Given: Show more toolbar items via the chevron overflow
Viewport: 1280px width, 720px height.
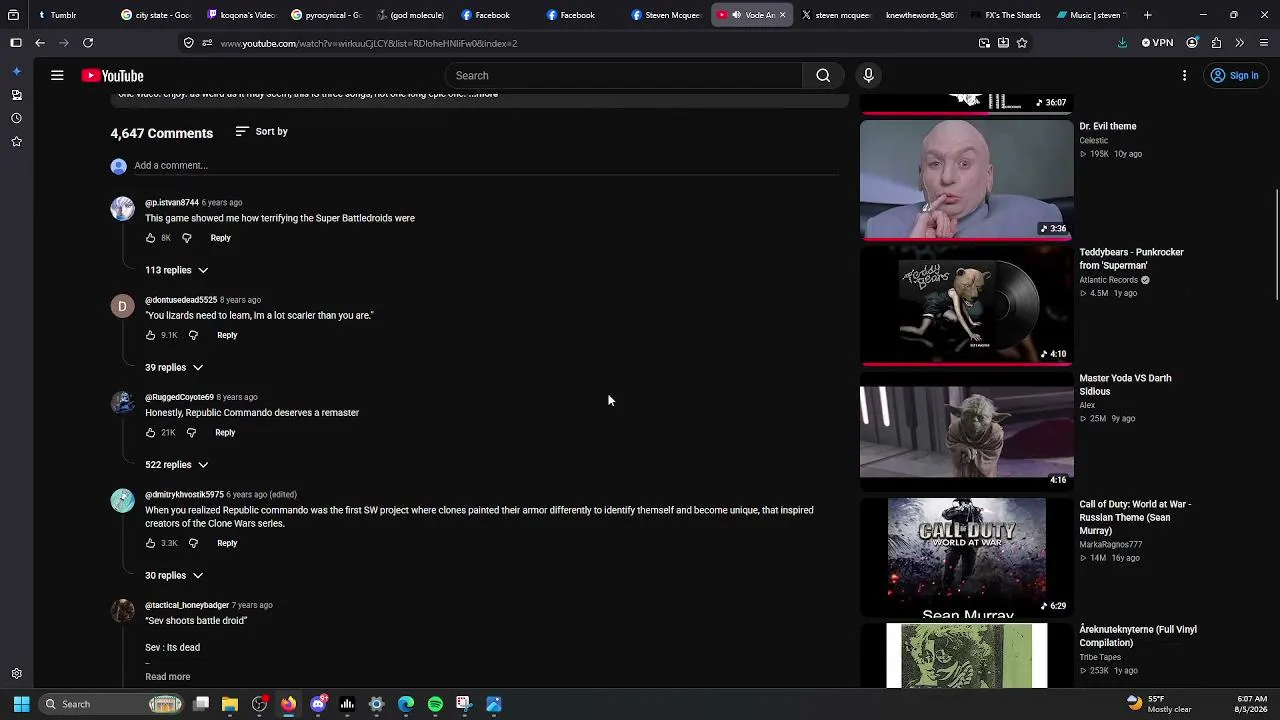Looking at the screenshot, I should [x=1240, y=43].
